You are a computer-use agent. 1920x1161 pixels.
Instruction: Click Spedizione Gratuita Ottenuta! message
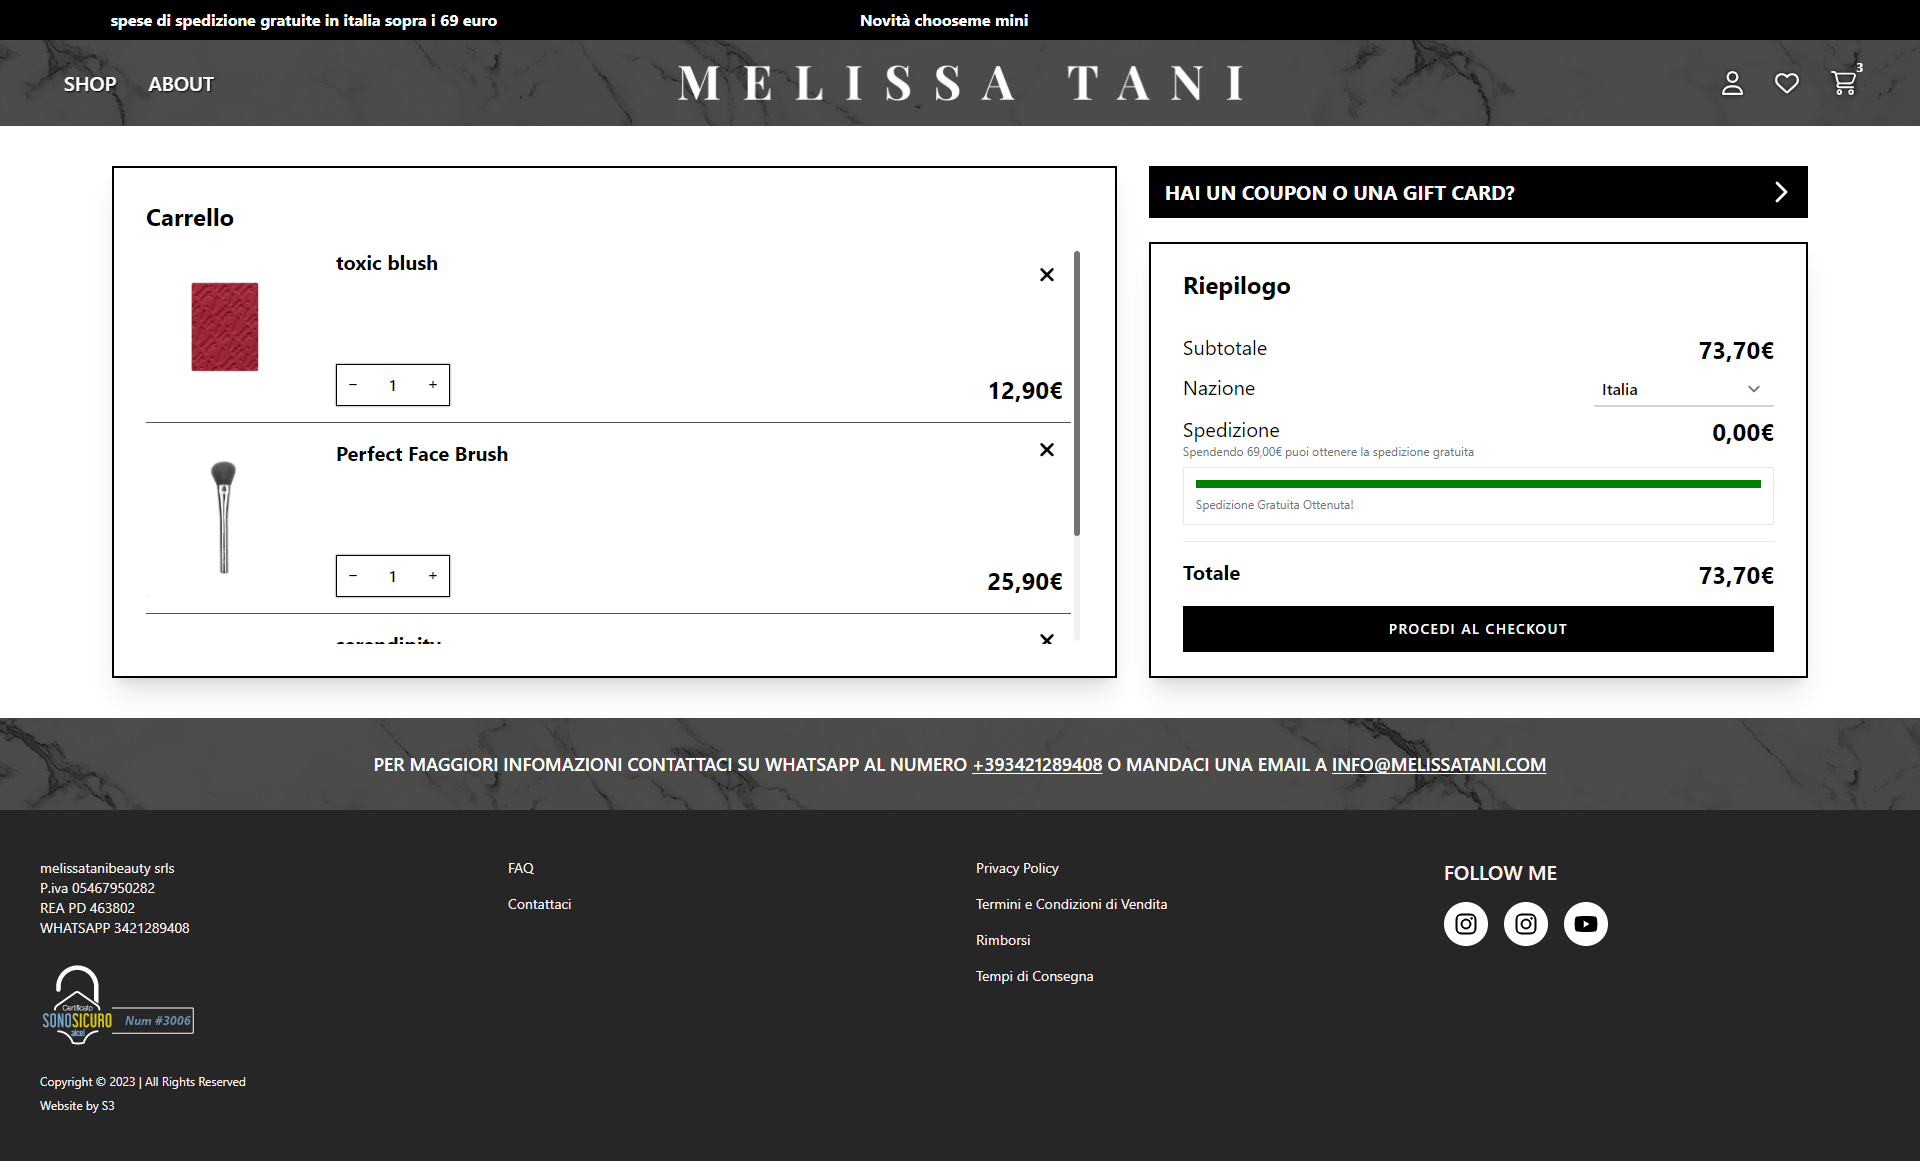pos(1275,505)
